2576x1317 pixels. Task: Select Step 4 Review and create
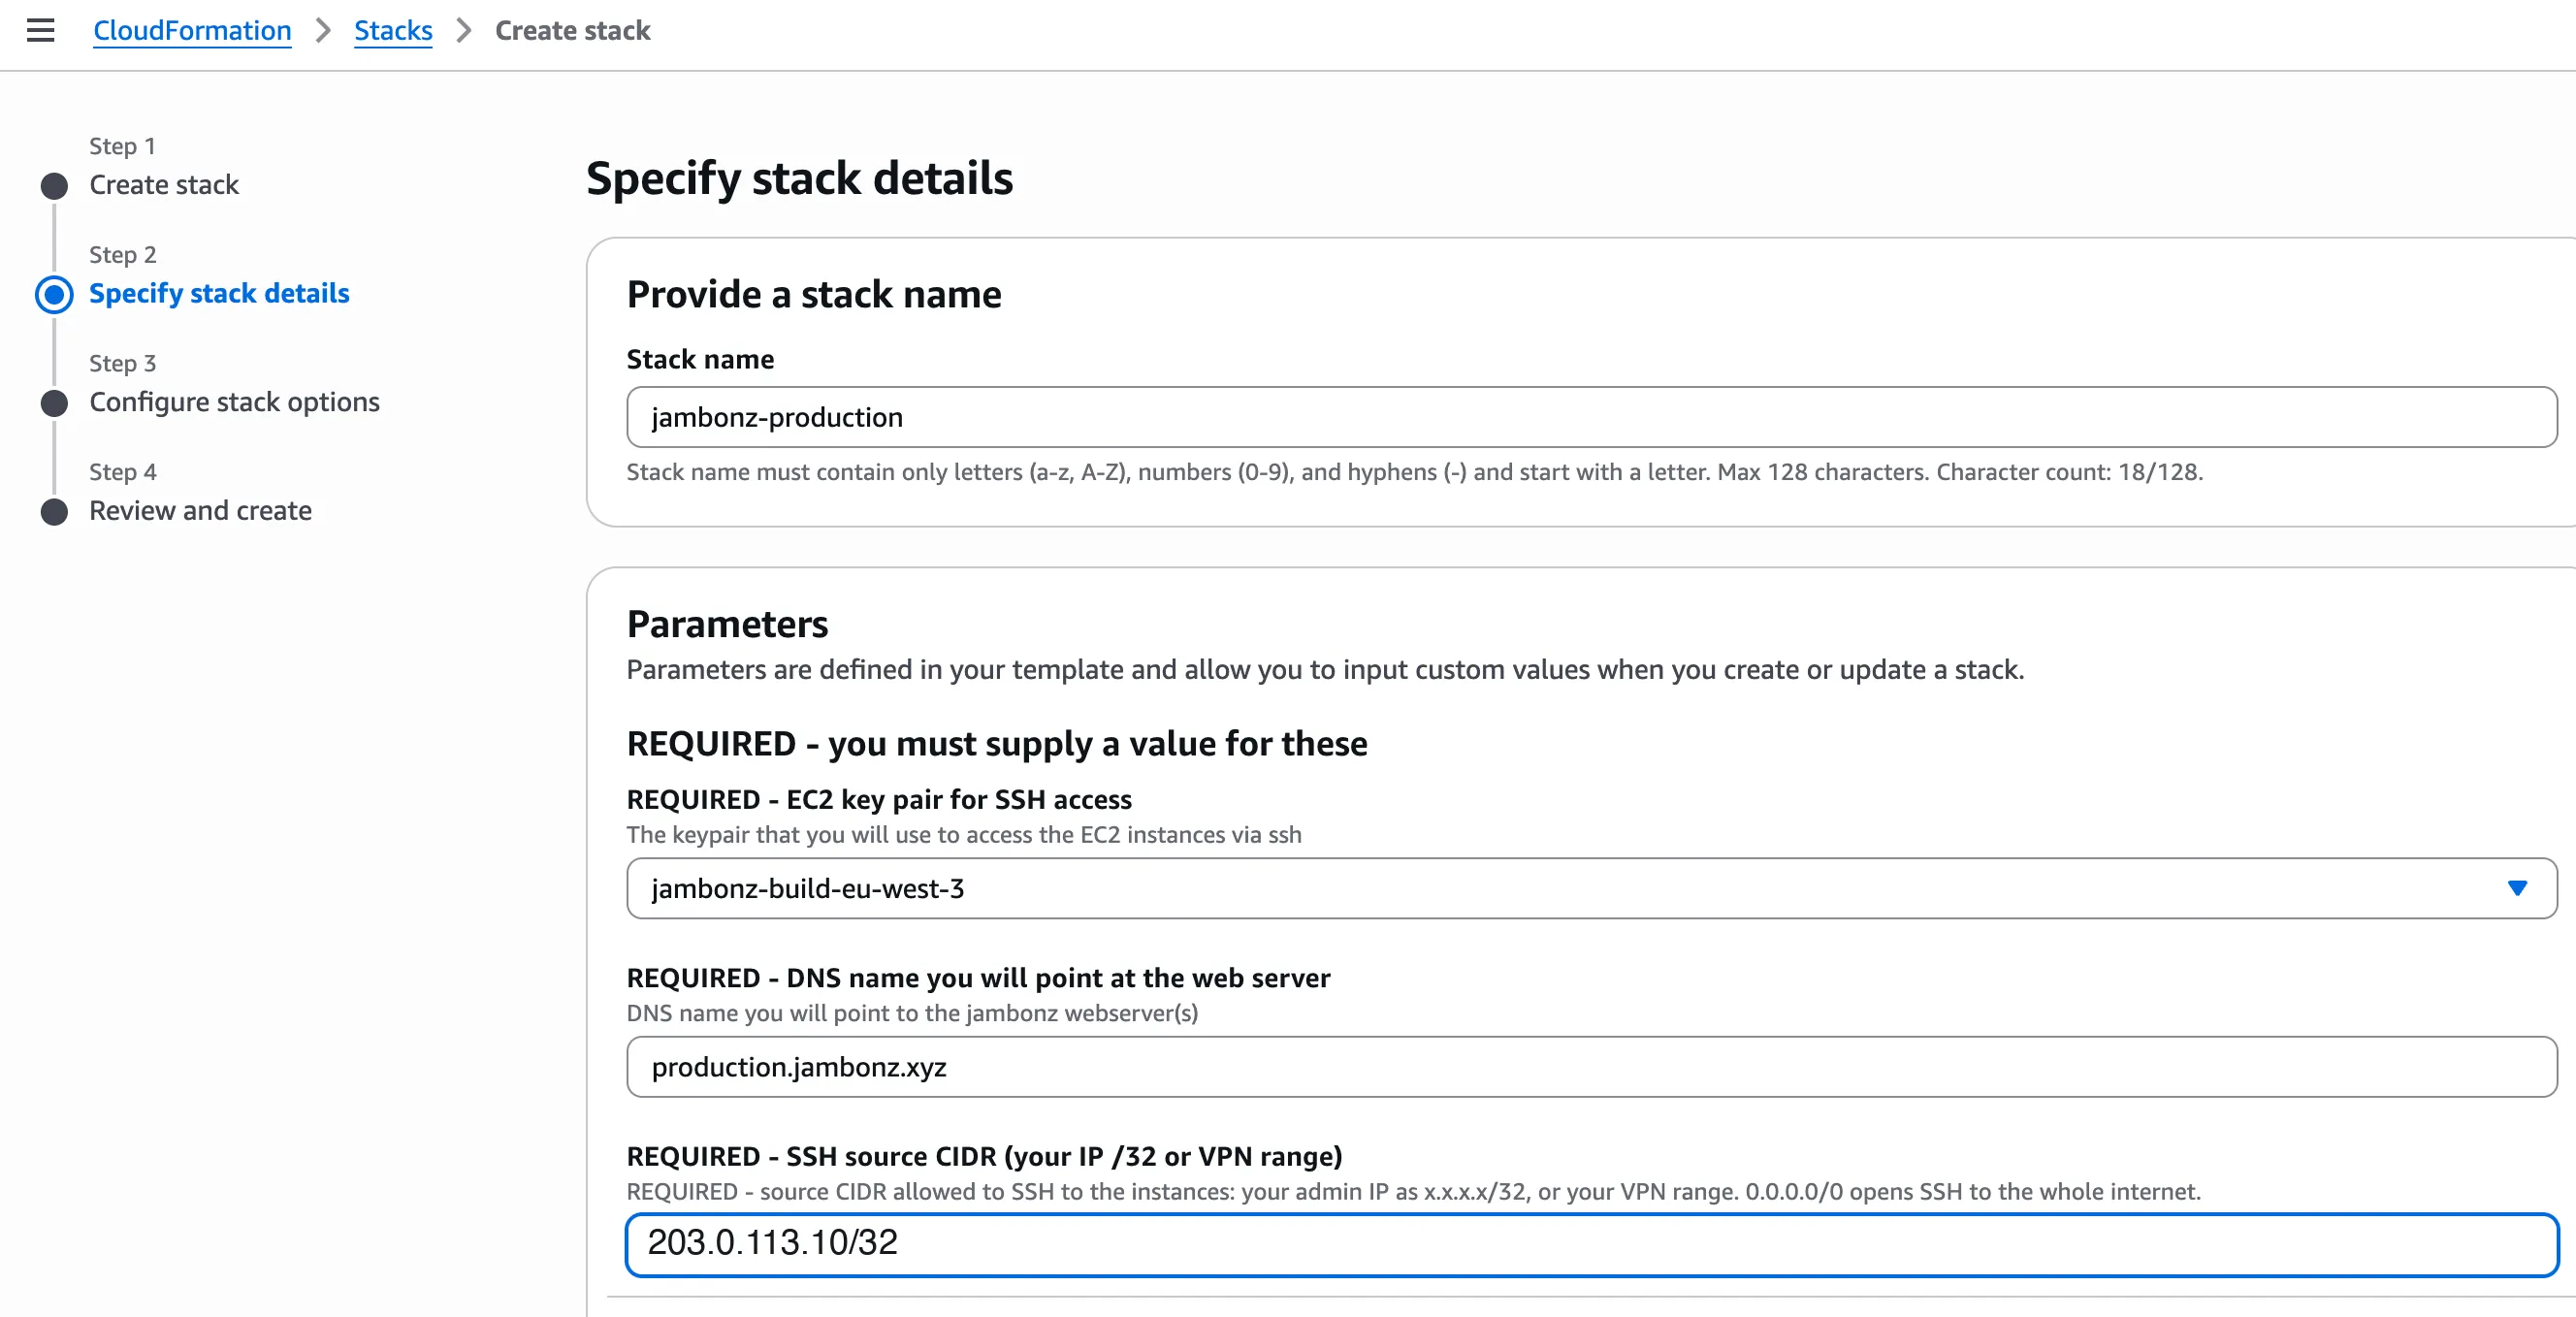[x=200, y=511]
